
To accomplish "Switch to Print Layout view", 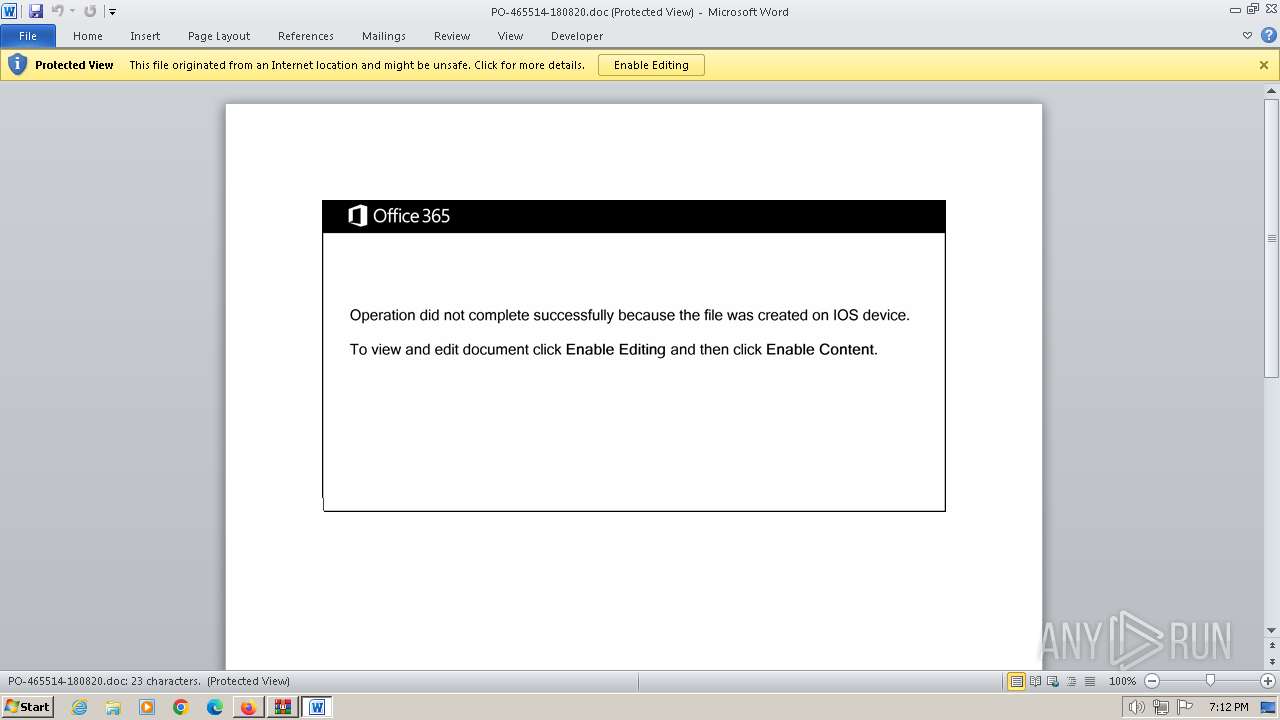I will 1016,681.
